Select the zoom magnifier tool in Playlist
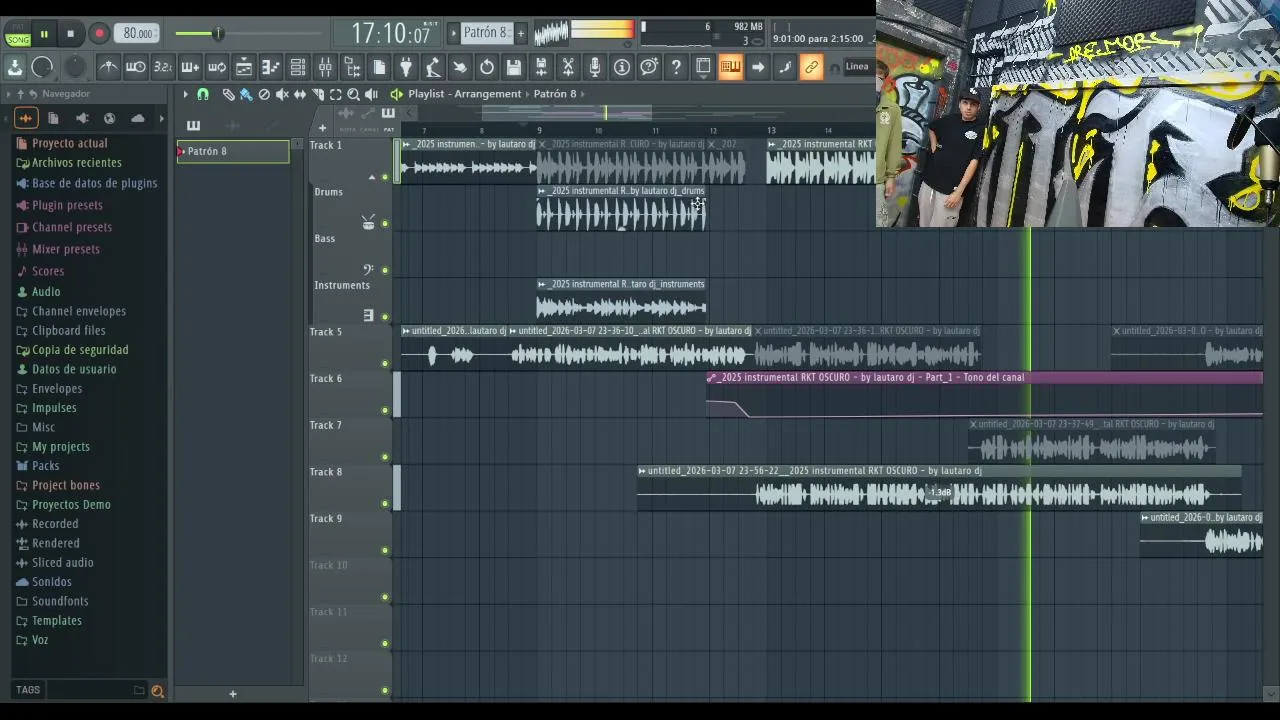This screenshot has width=1280, height=720. (x=353, y=94)
